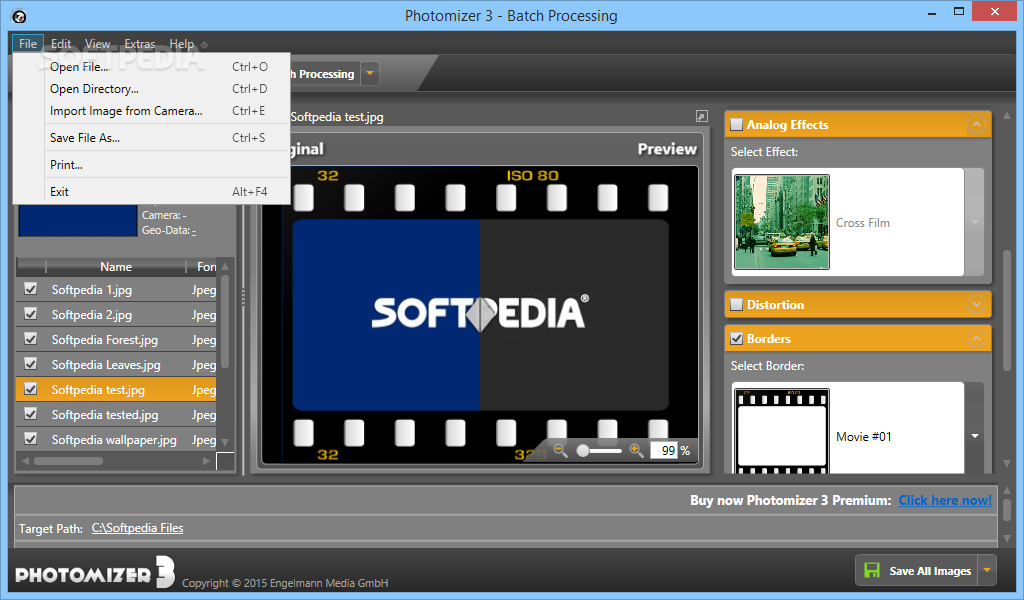Select the Softpedia Forest.jpg row name
This screenshot has height=600, width=1024.
[x=104, y=339]
